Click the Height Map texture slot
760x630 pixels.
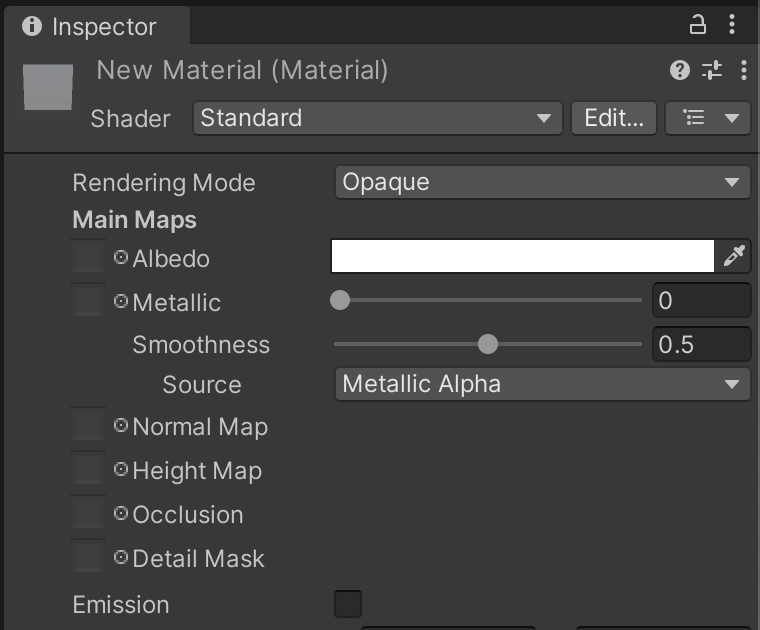pyautogui.click(x=88, y=470)
